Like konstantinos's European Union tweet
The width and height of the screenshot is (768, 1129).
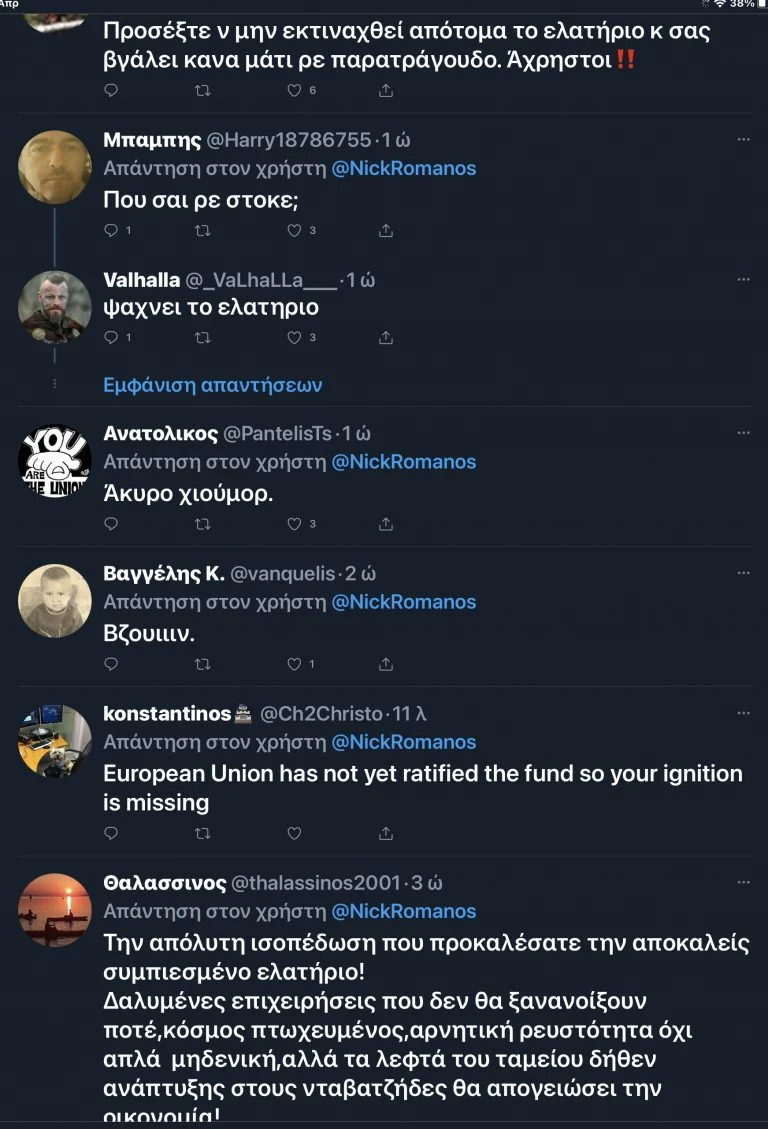pos(294,833)
